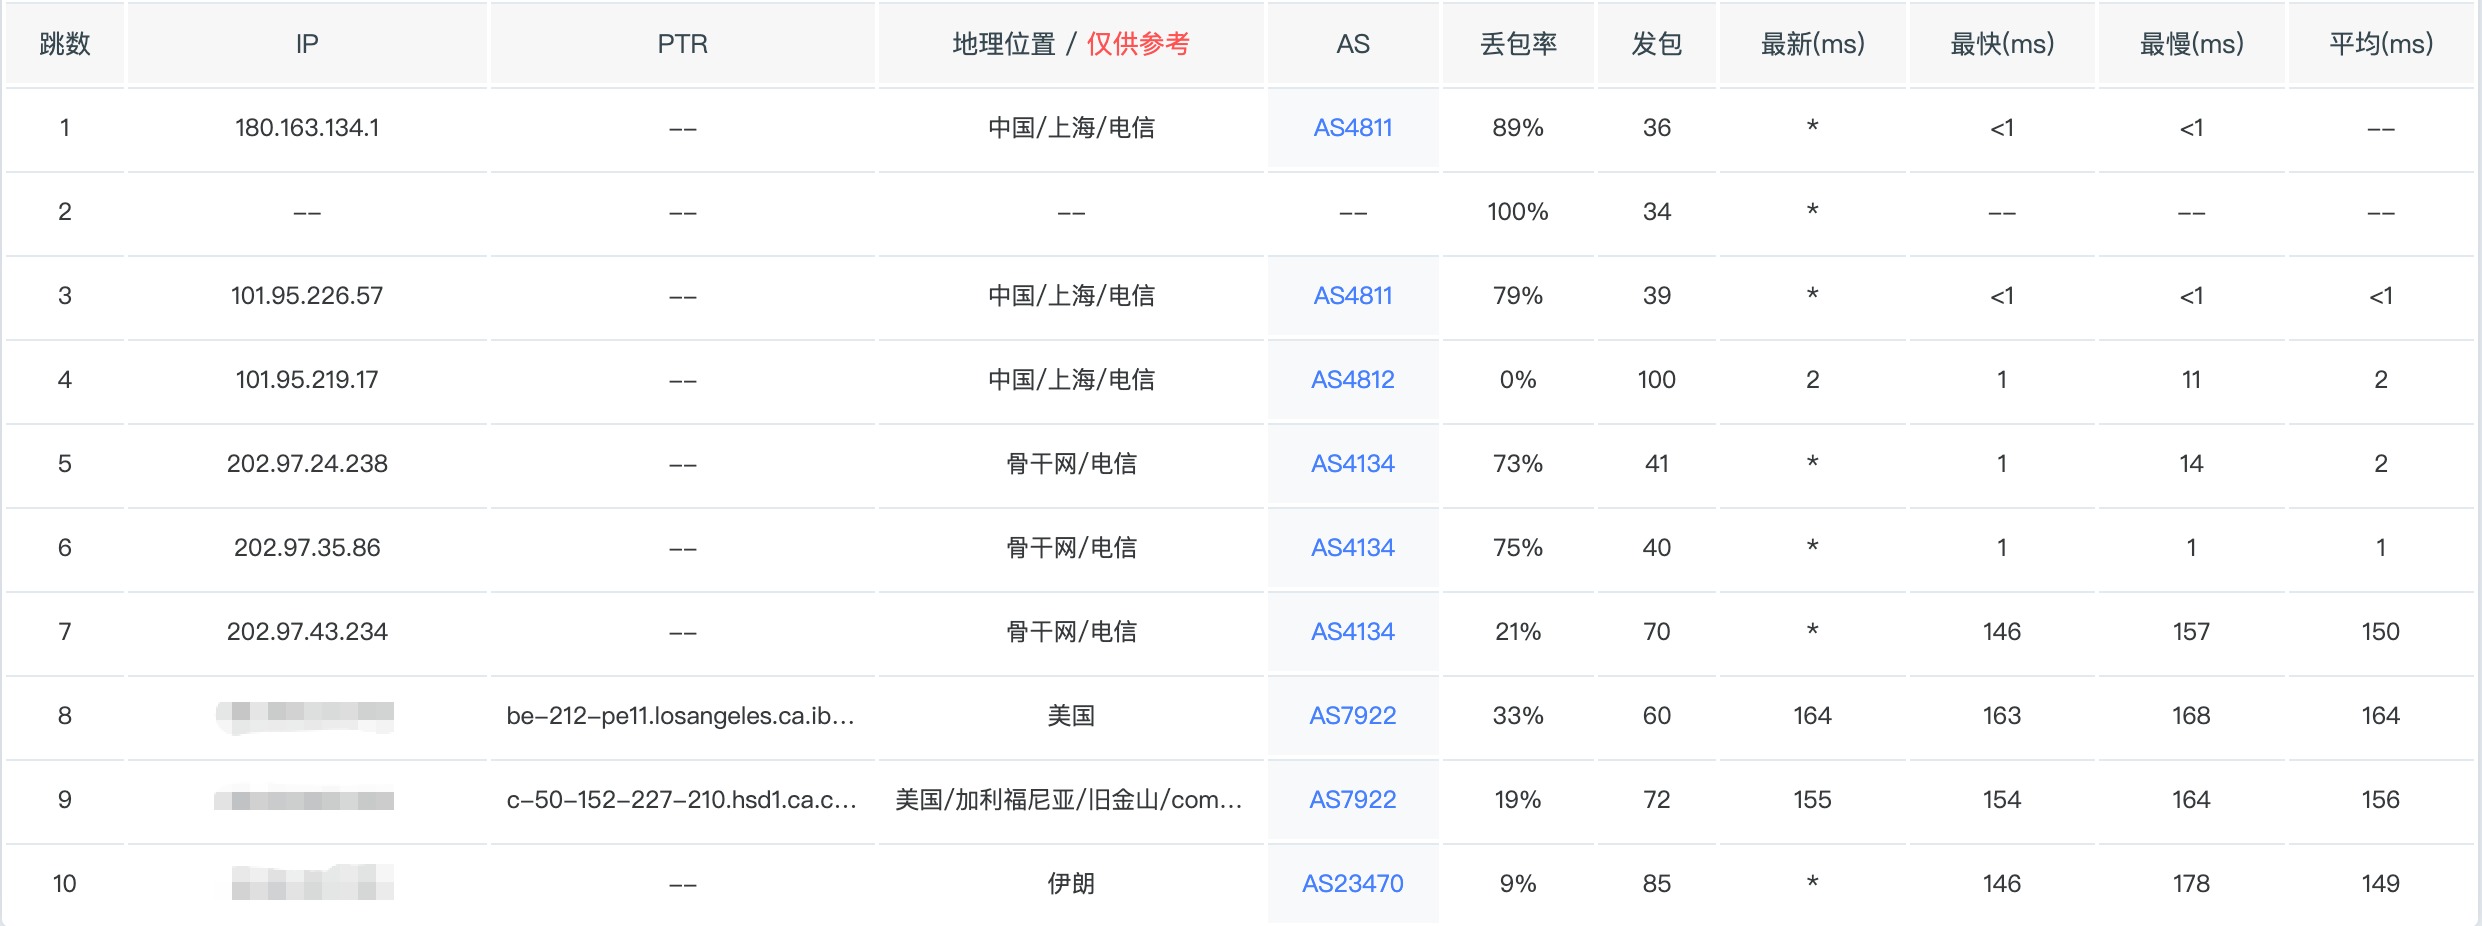This screenshot has height=926, width=2482.
Task: Click the red 仅供参考 text in header
Action: [1138, 44]
